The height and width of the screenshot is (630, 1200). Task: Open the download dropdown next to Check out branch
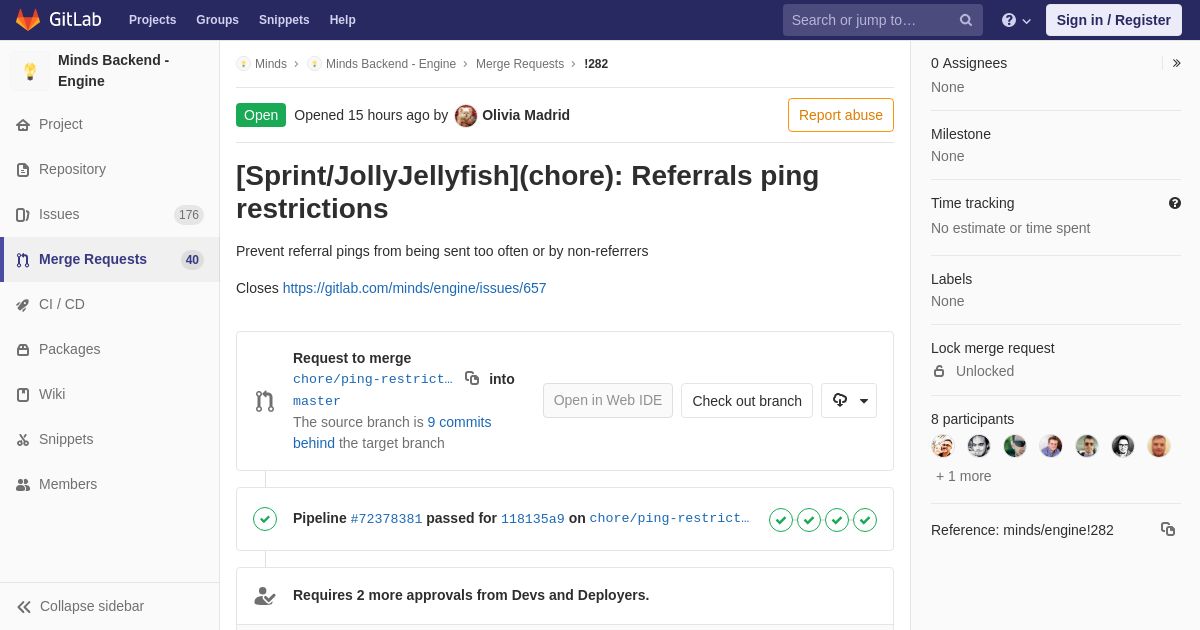tap(849, 400)
